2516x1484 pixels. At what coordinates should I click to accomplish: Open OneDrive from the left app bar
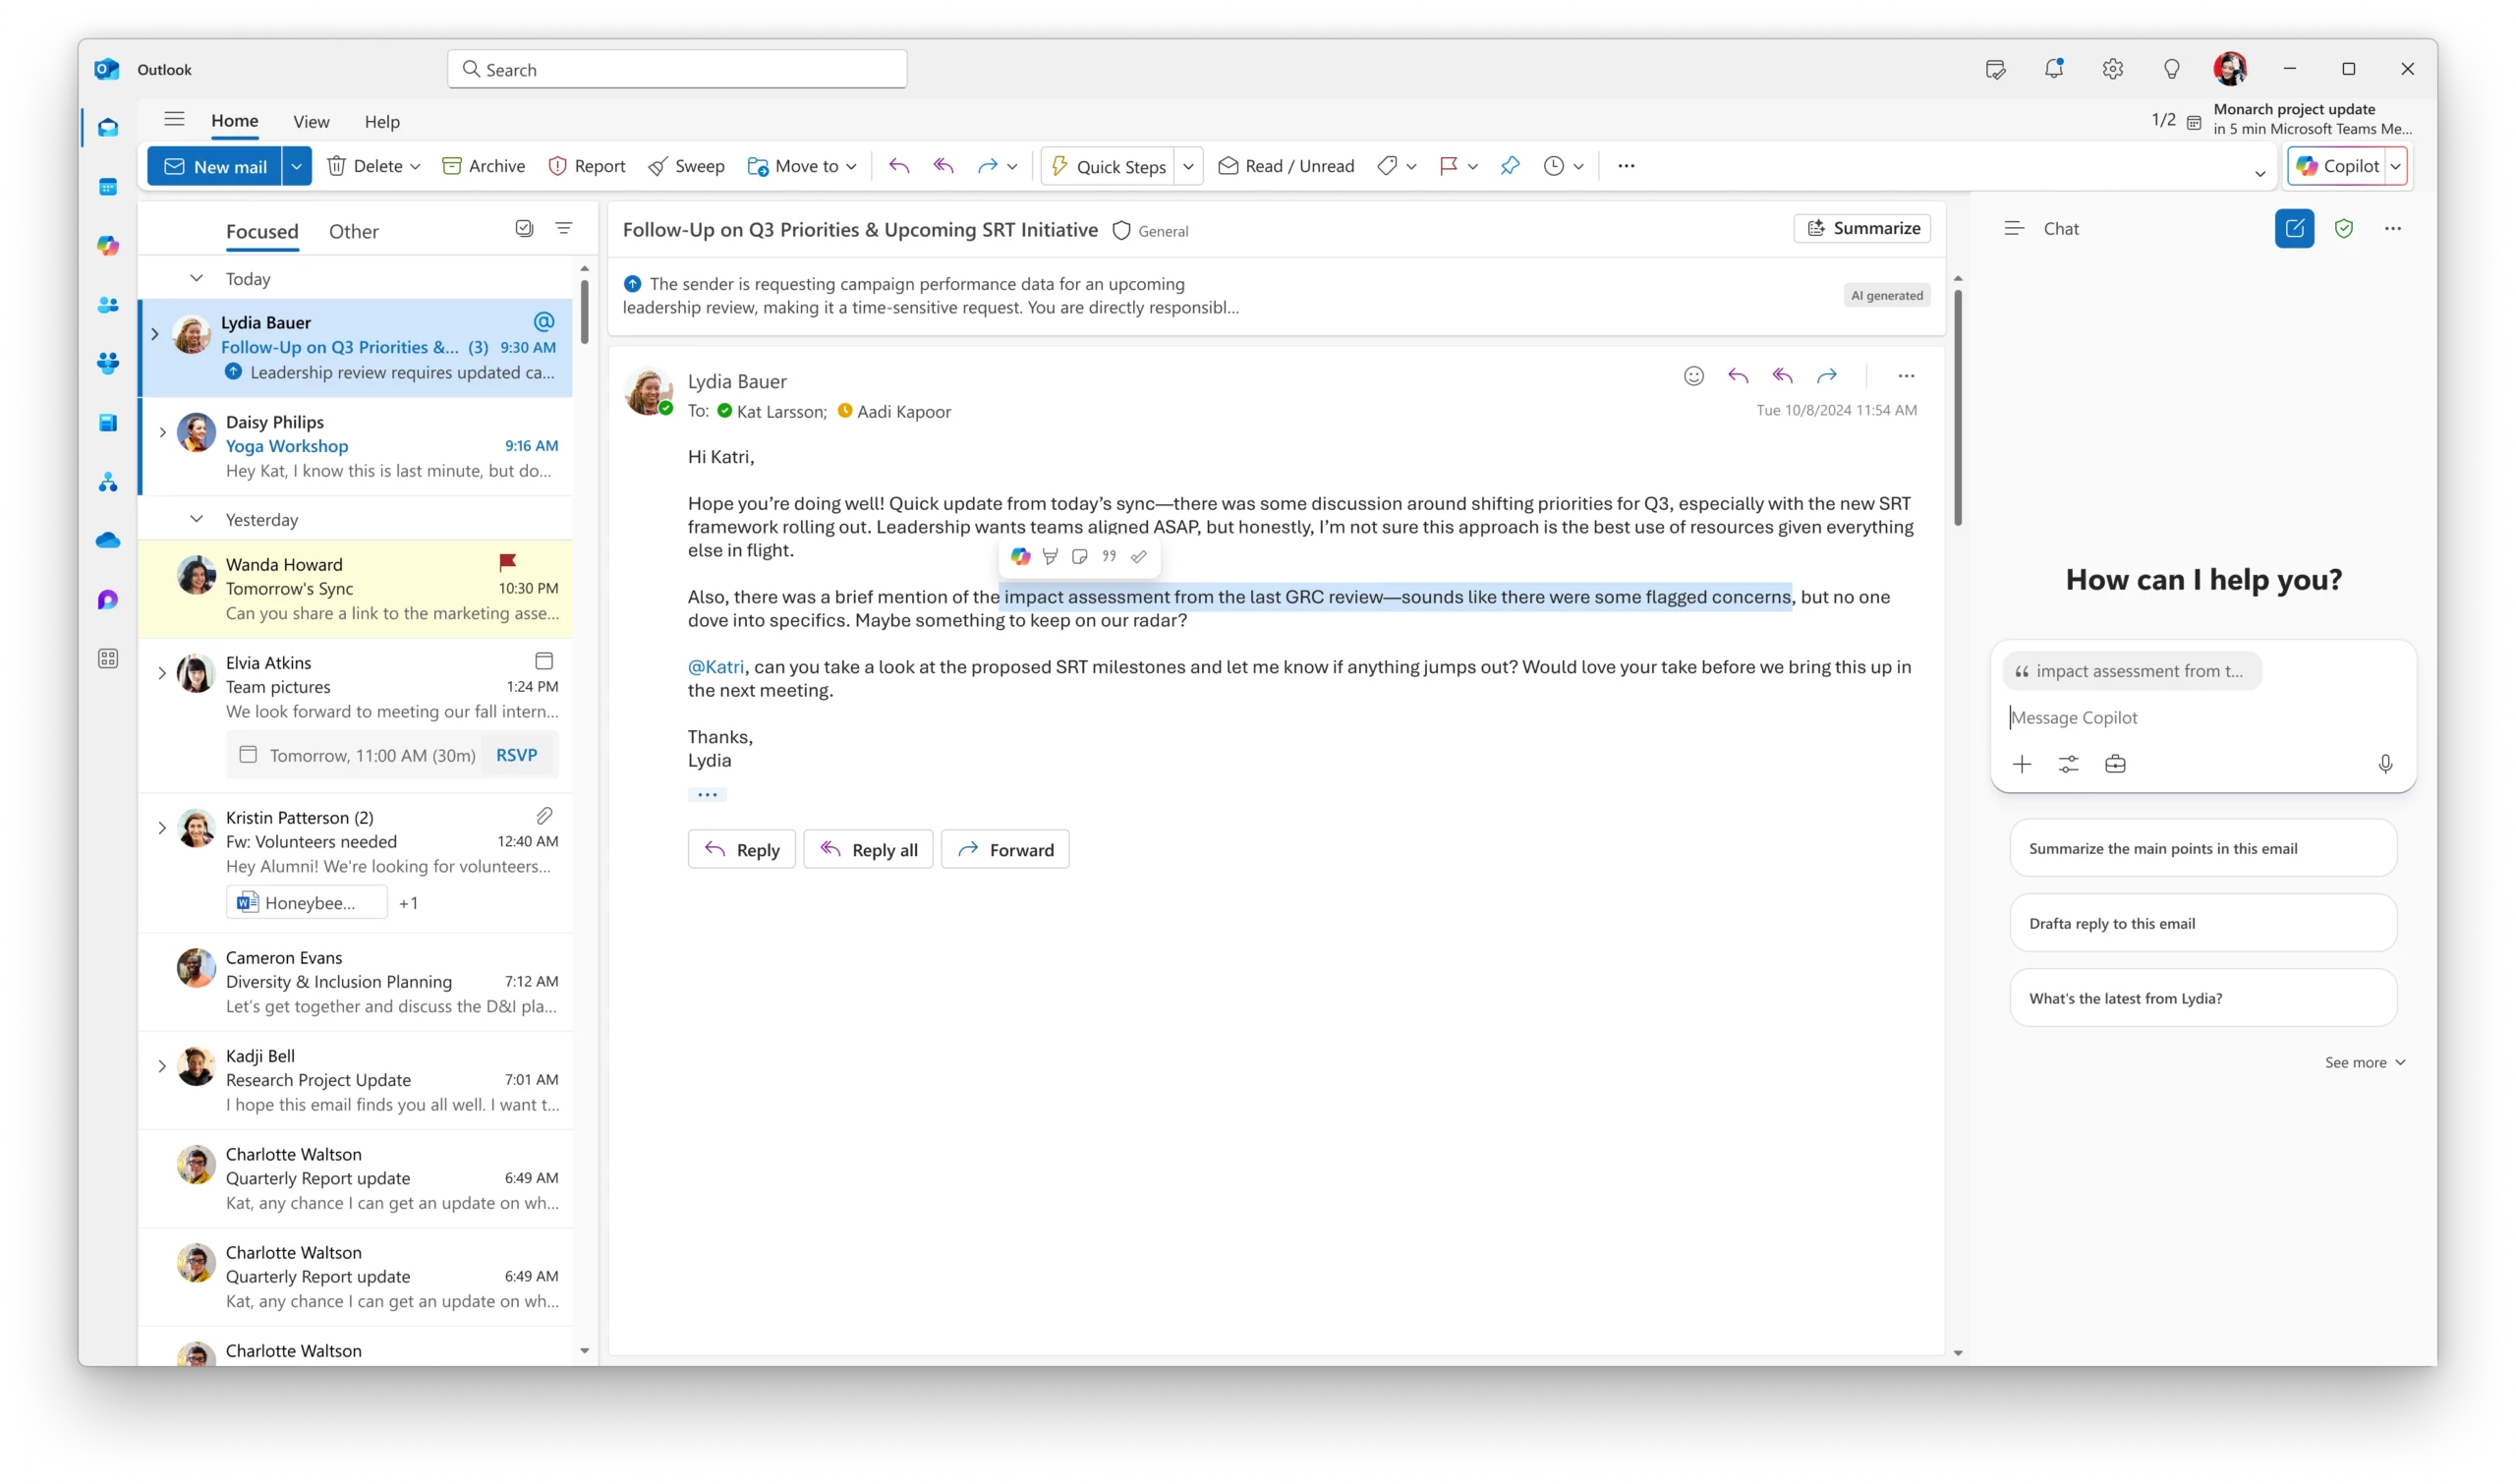pyautogui.click(x=108, y=541)
